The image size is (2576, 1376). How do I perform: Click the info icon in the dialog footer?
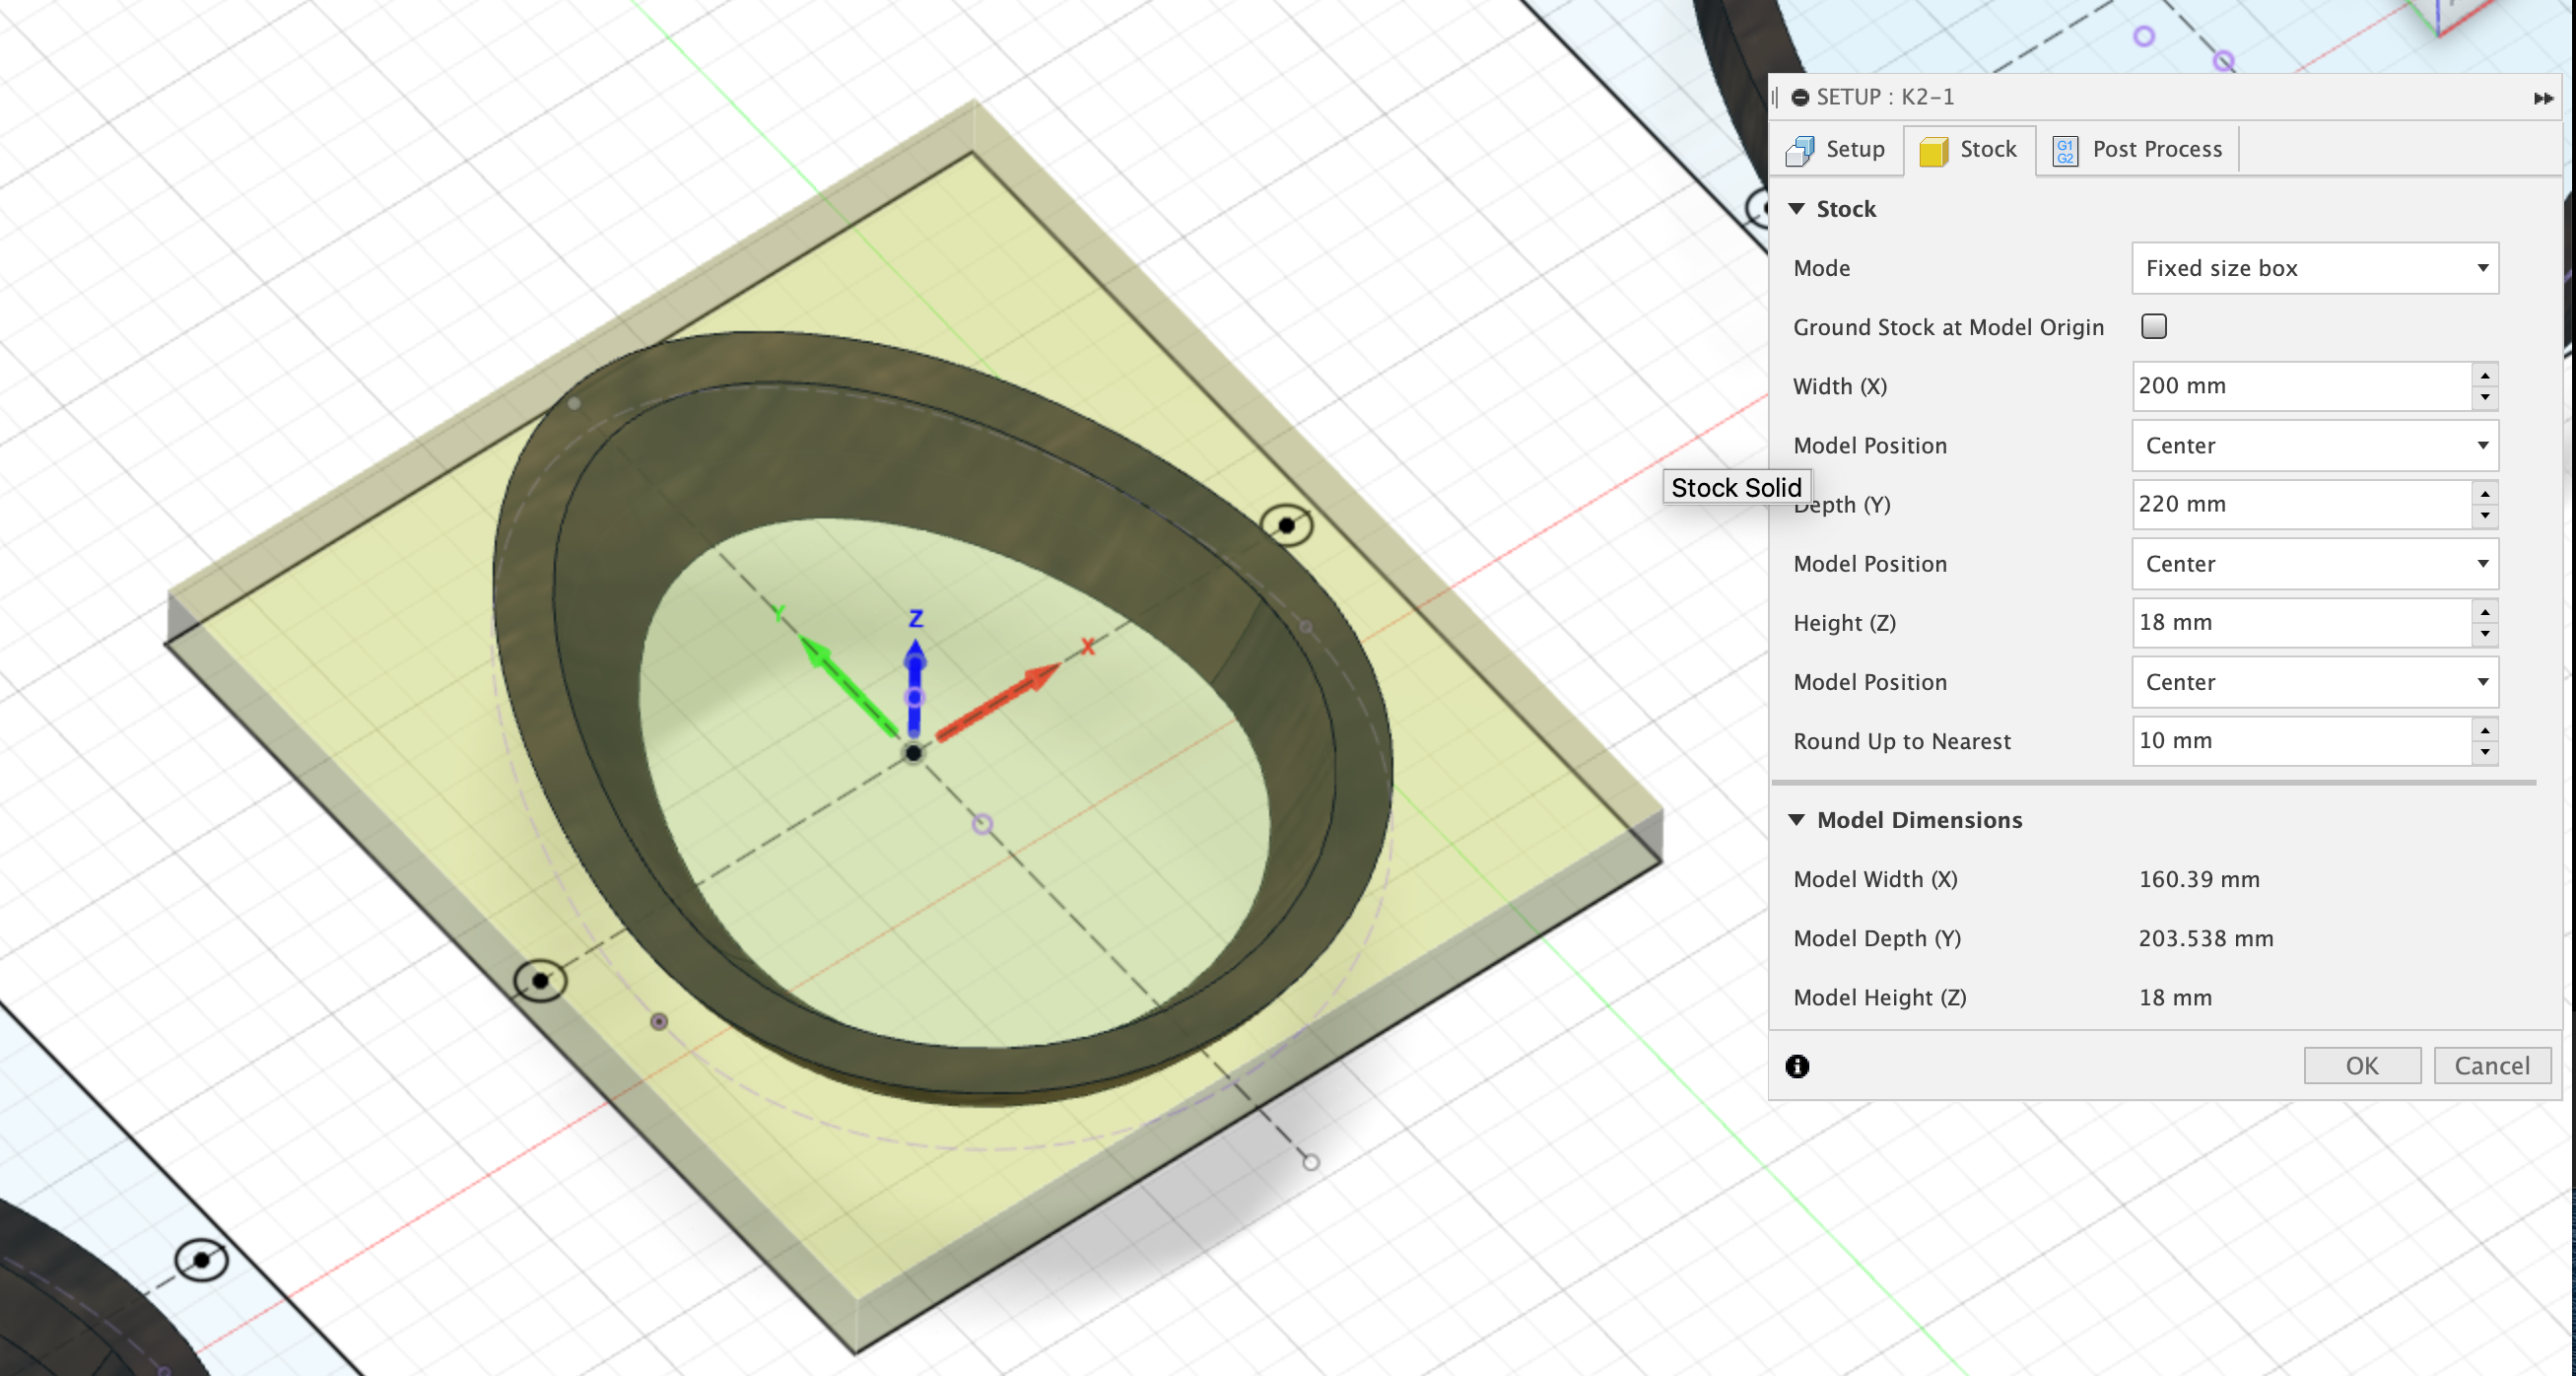click(1797, 1066)
